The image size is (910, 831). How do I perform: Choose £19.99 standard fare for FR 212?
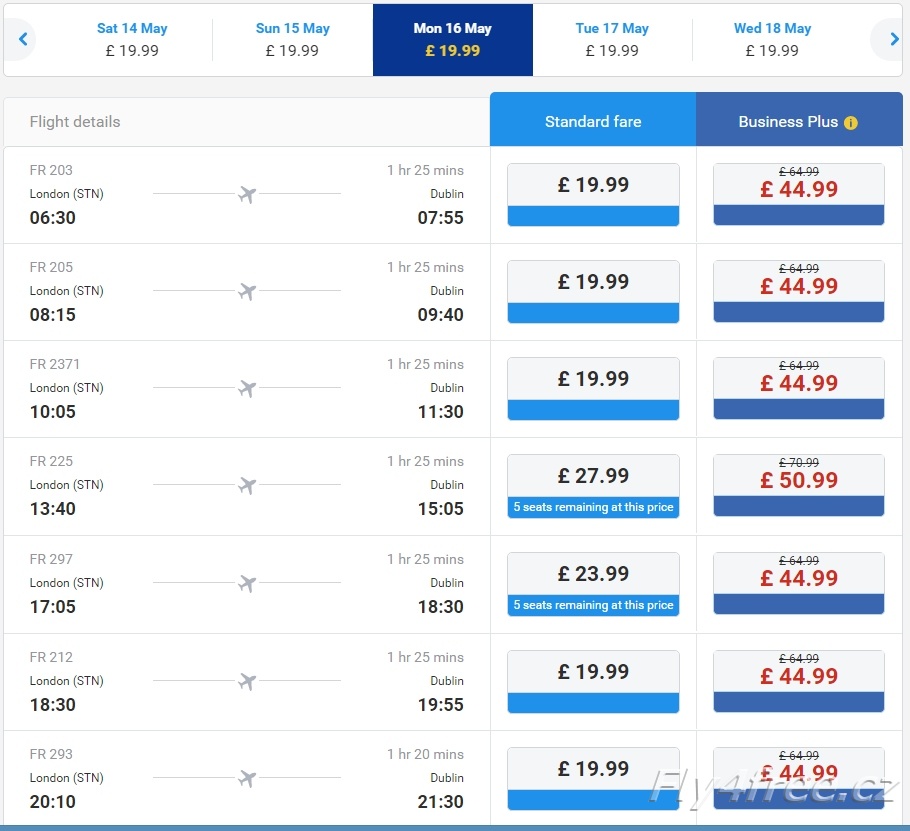click(x=593, y=681)
